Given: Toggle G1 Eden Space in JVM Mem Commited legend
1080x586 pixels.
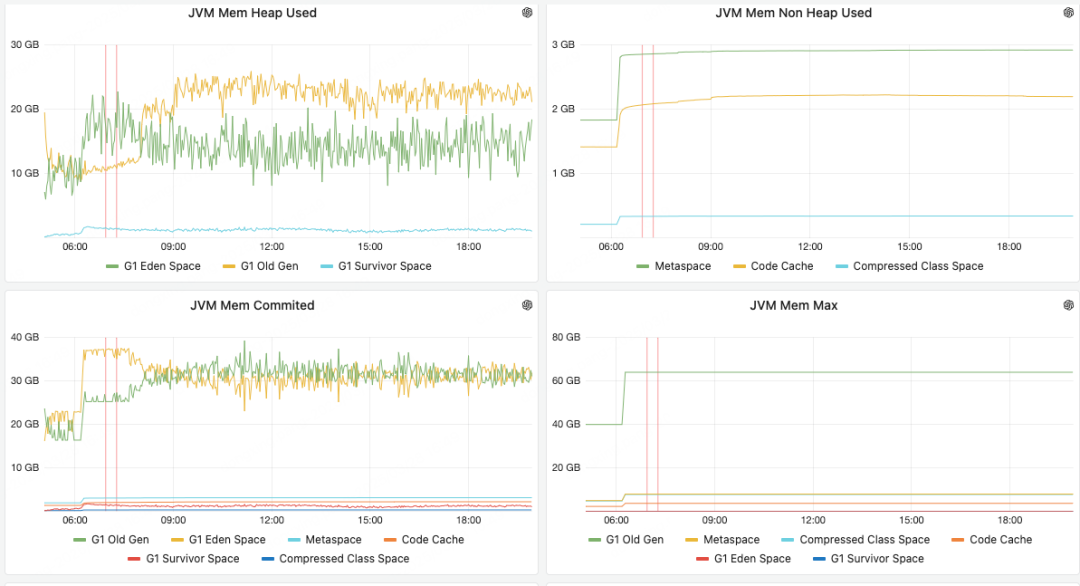Looking at the screenshot, I should coord(227,540).
